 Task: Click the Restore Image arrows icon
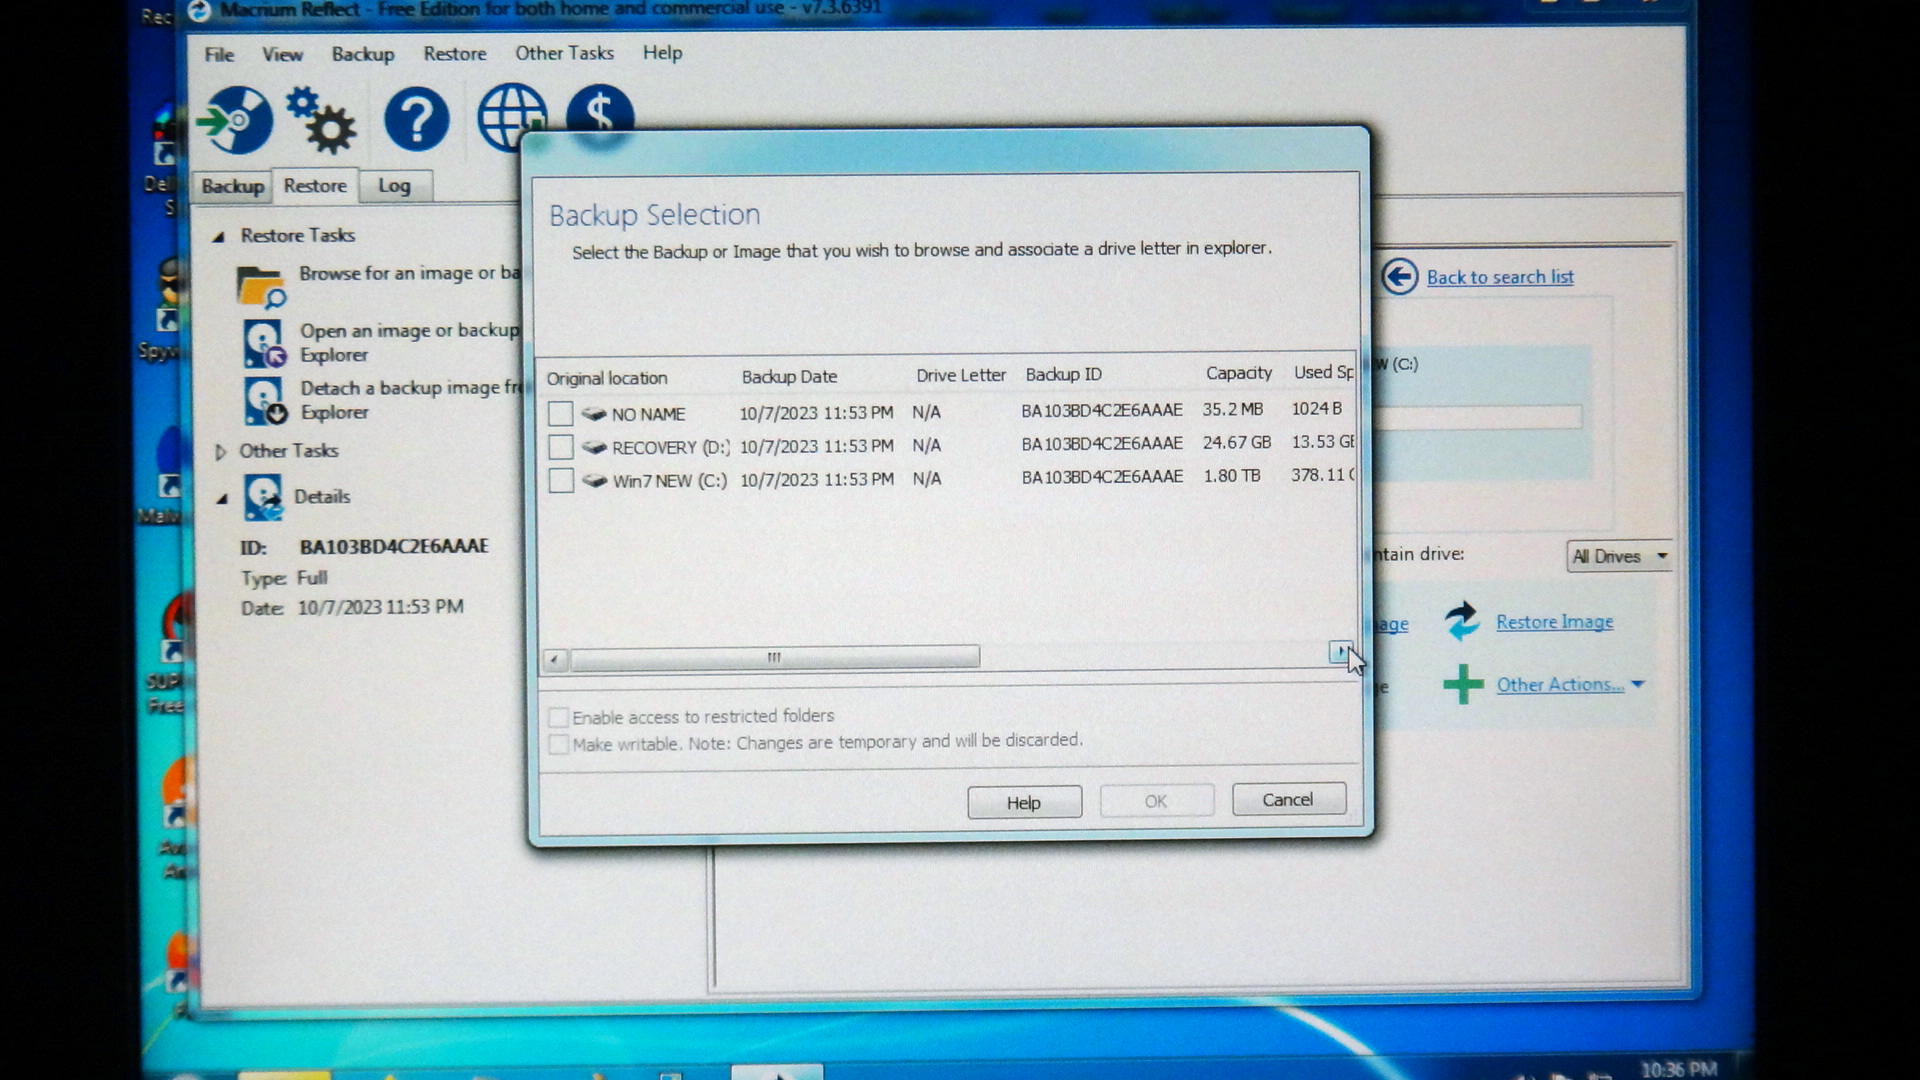1463,621
